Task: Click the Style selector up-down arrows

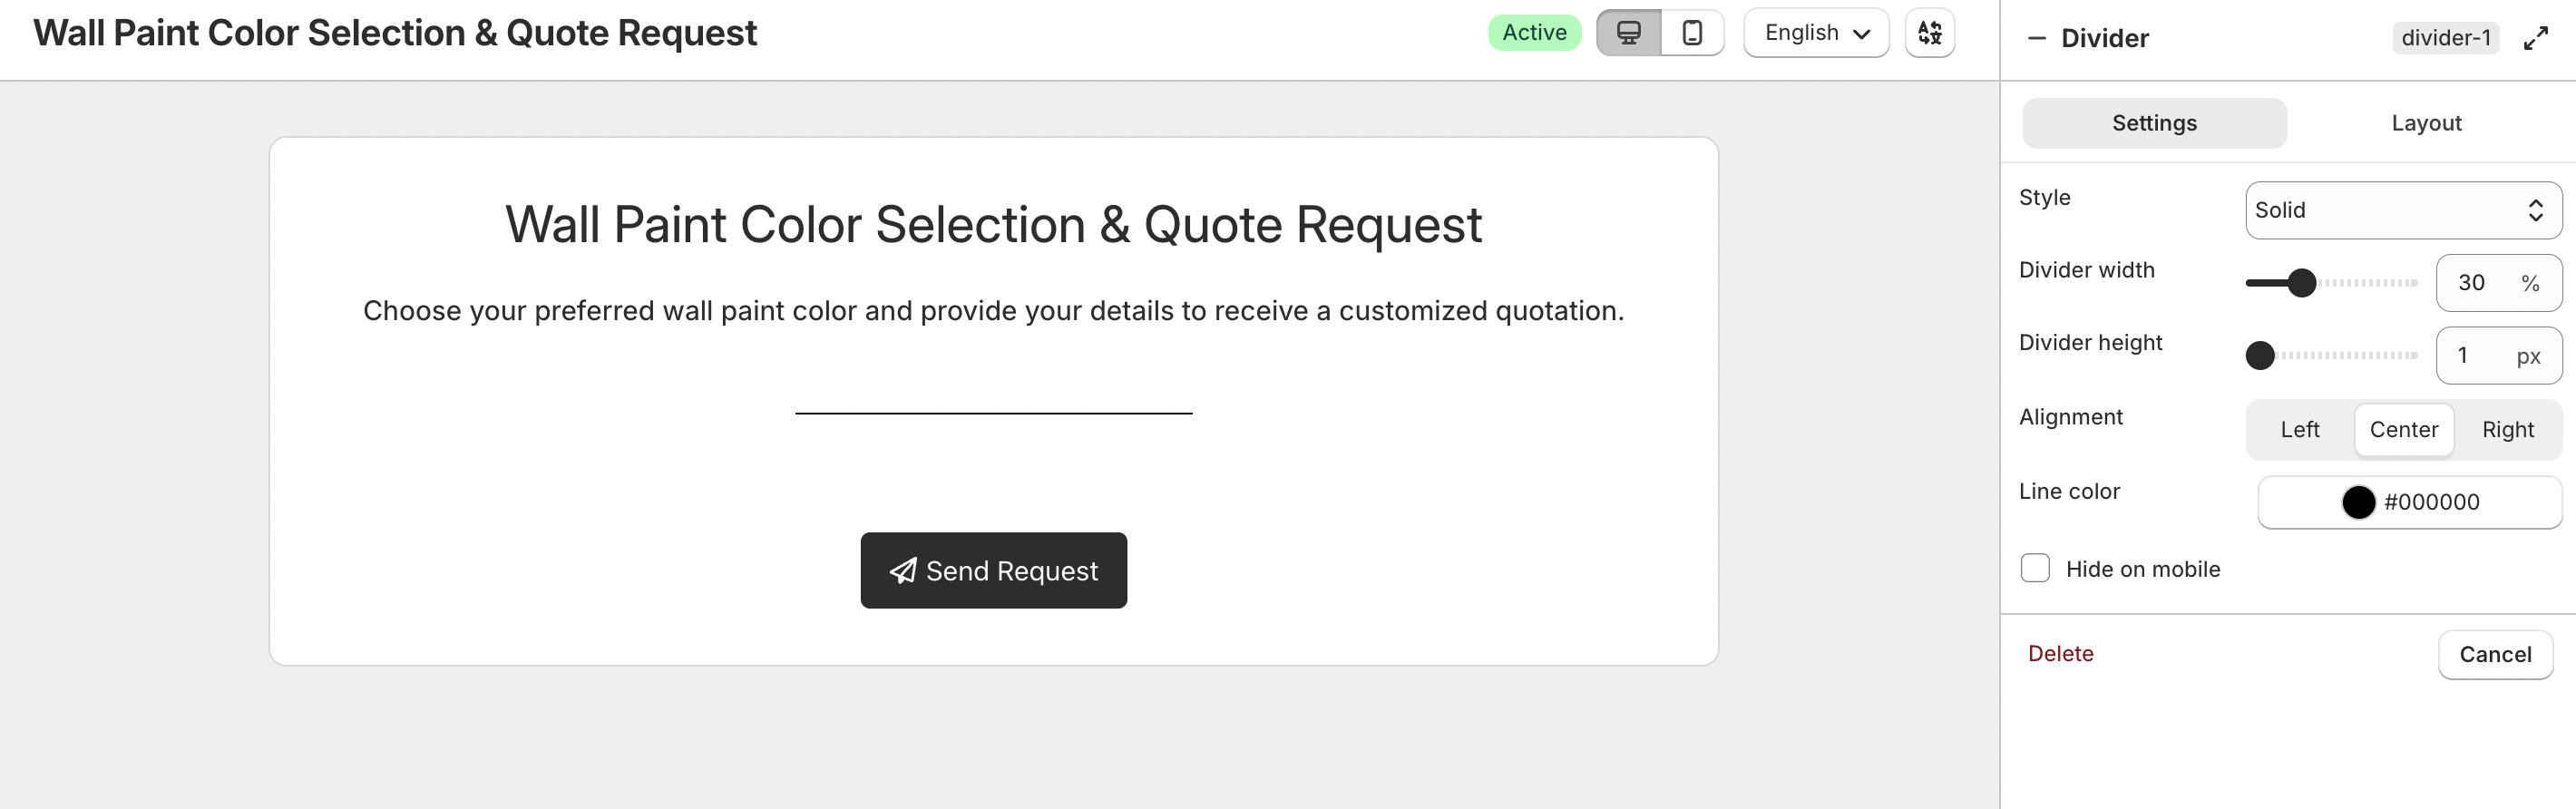Action: pos(2535,210)
